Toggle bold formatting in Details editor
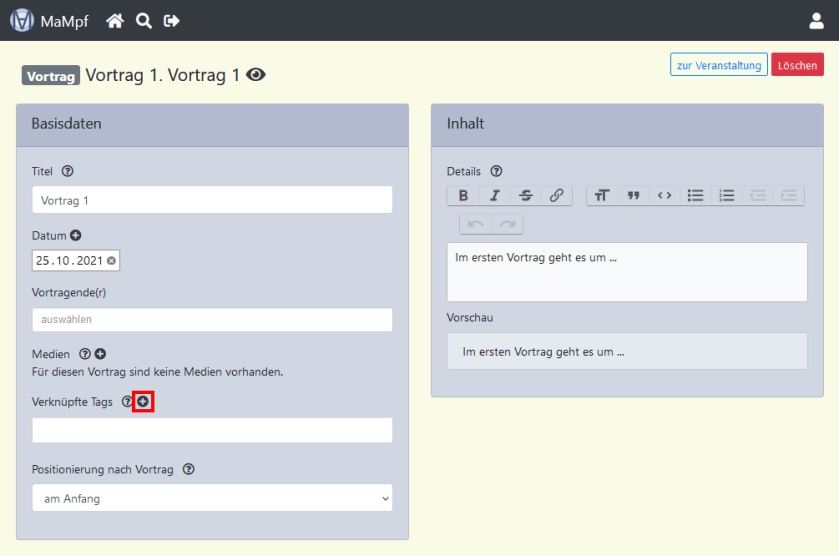 pos(463,196)
